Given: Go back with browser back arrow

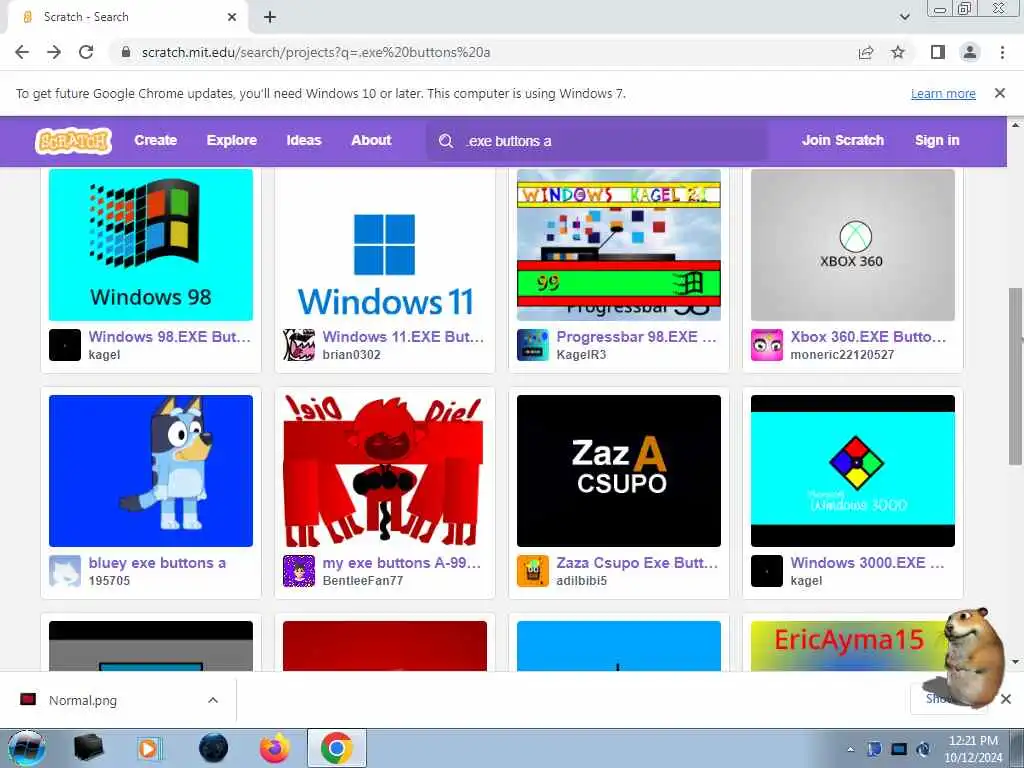Looking at the screenshot, I should (22, 52).
